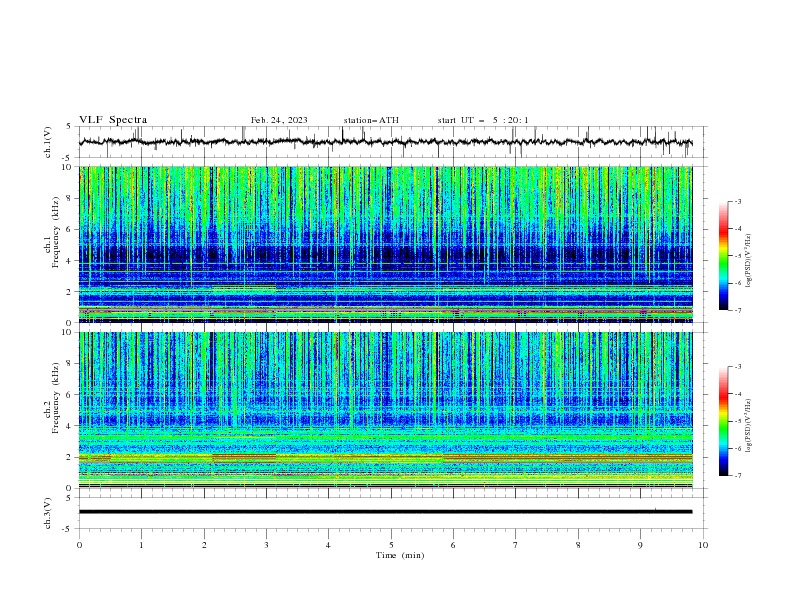
Task: Click the ch.2 color scale bar
Action: pyautogui.click(x=724, y=421)
